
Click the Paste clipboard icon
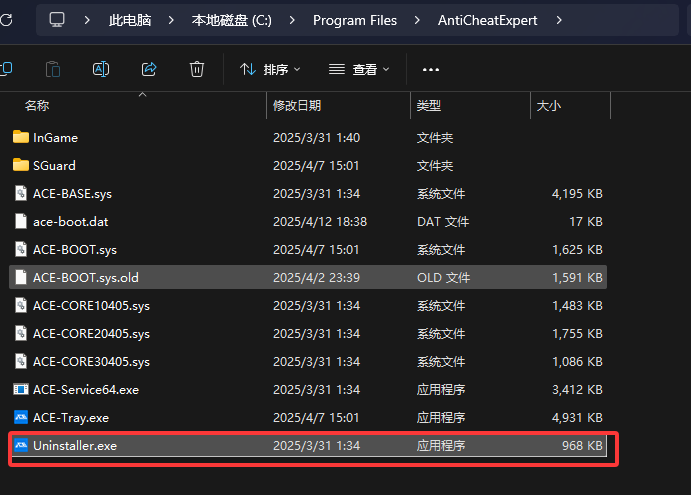point(53,69)
